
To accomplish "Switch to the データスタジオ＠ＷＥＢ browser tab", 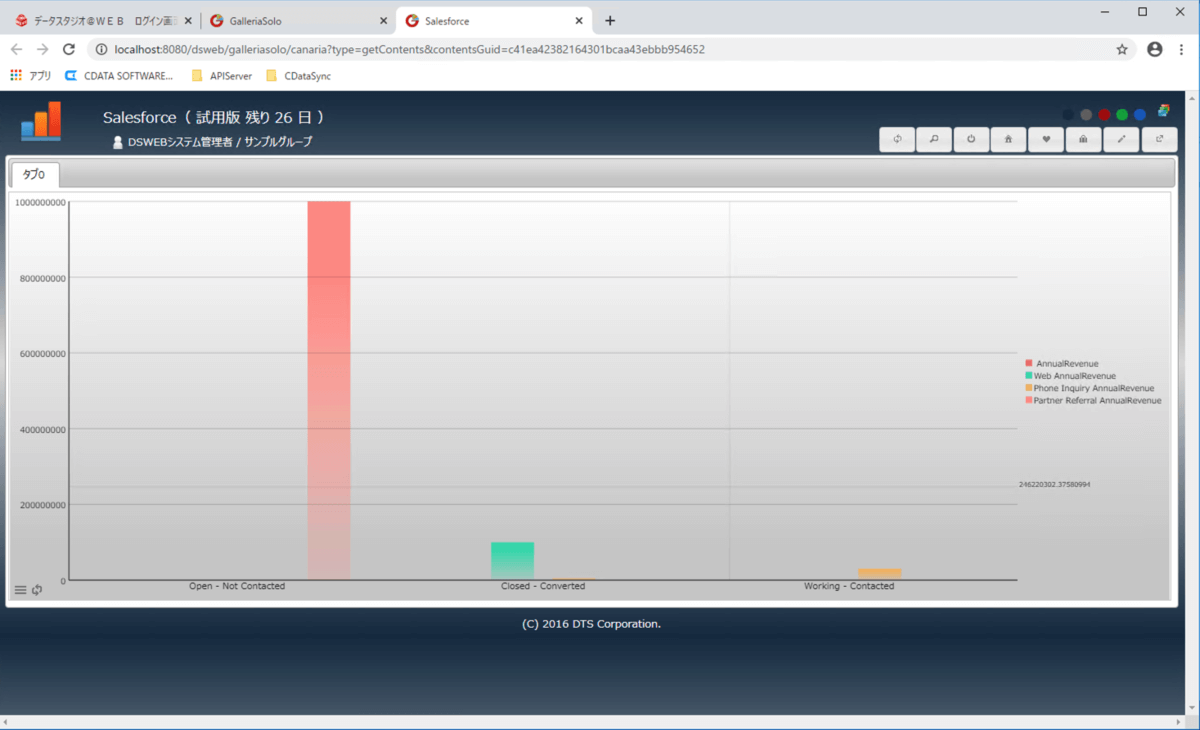I will 103,20.
